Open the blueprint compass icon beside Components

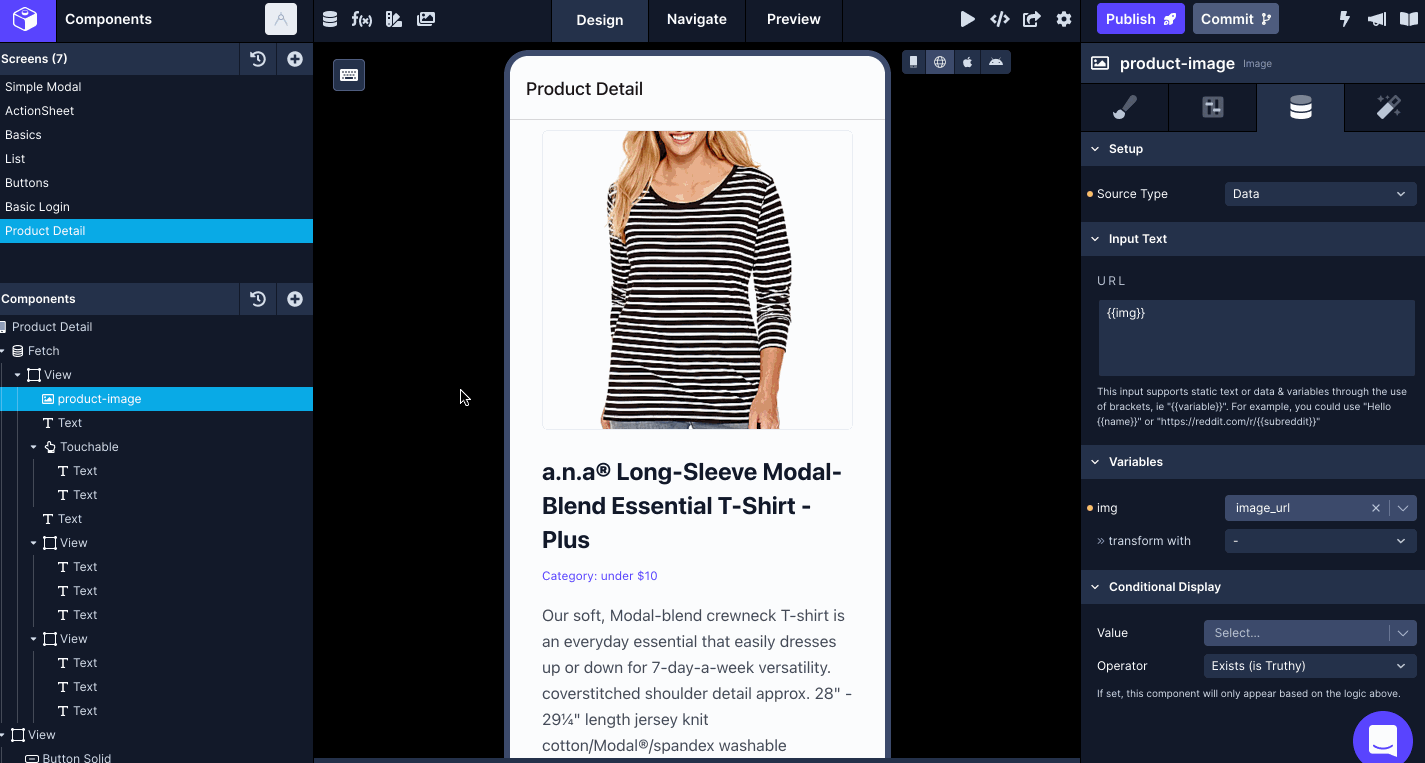(x=281, y=19)
